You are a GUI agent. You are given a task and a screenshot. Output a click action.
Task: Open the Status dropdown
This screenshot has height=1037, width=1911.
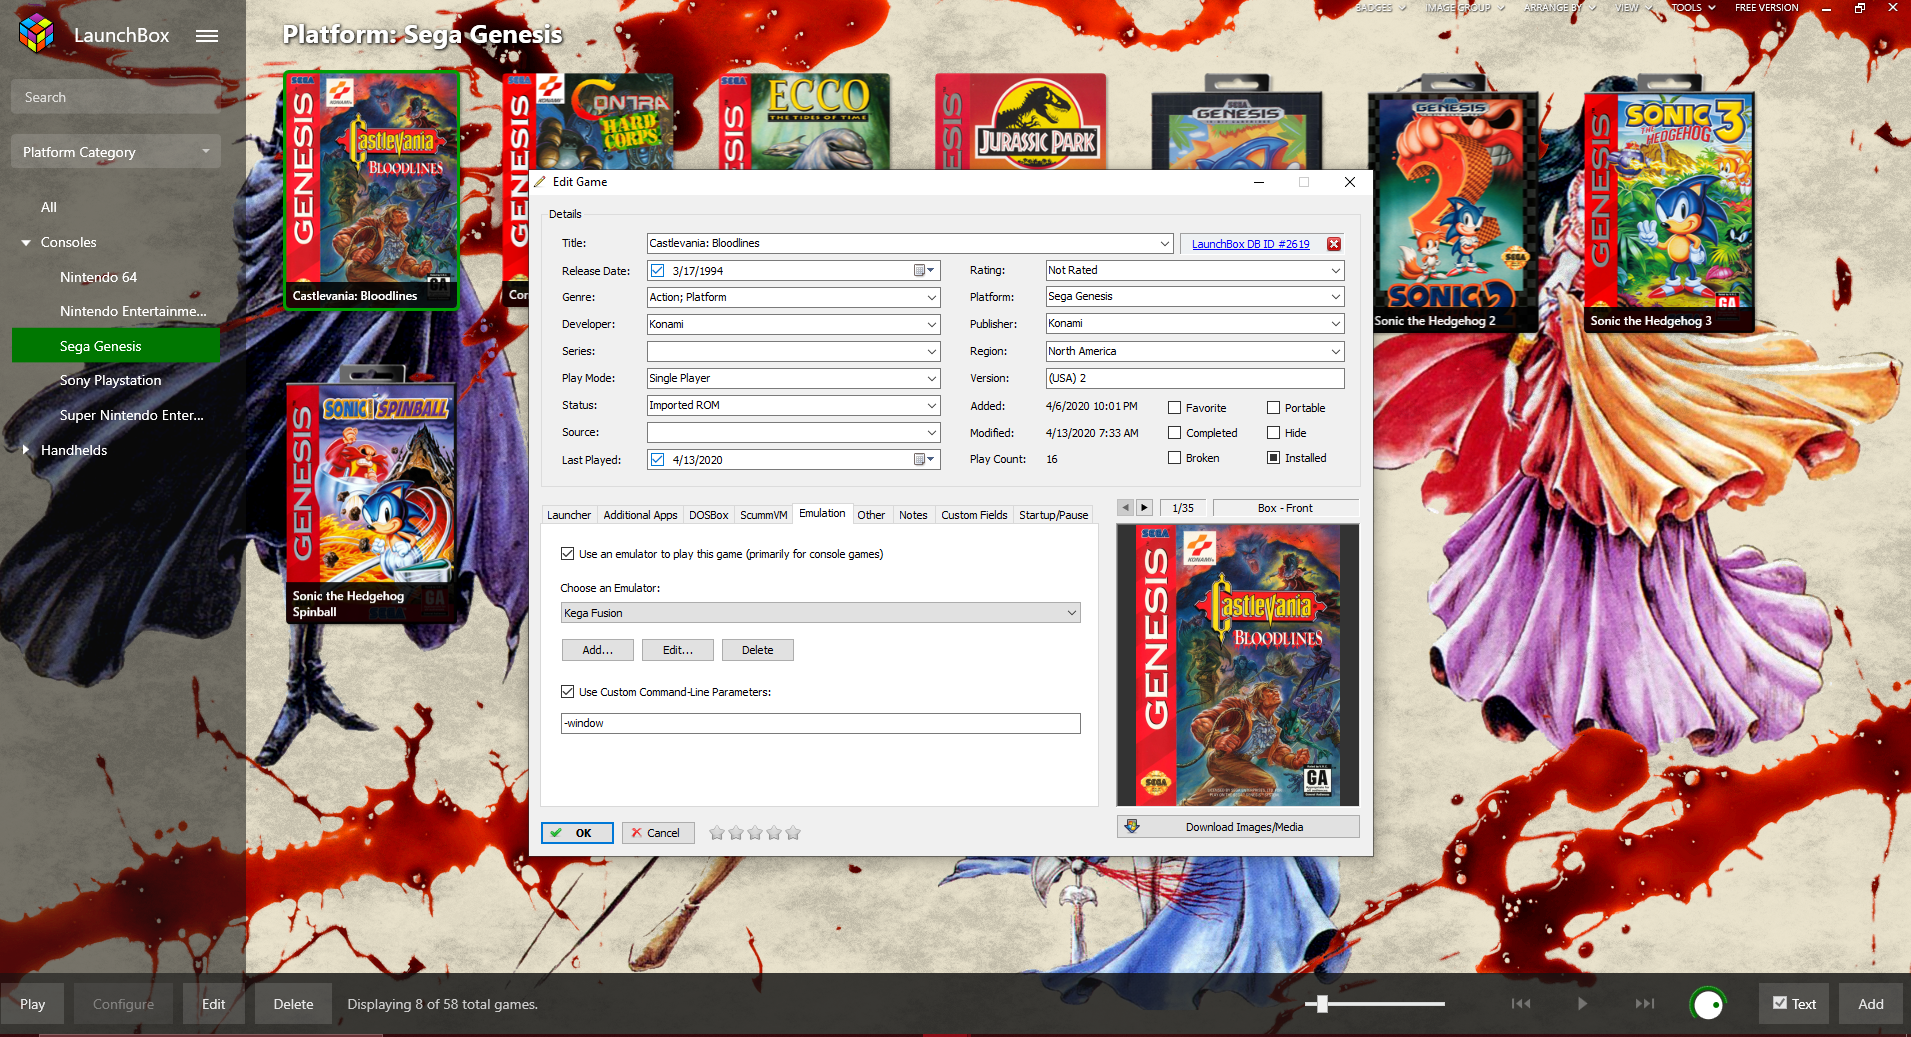[x=932, y=406]
